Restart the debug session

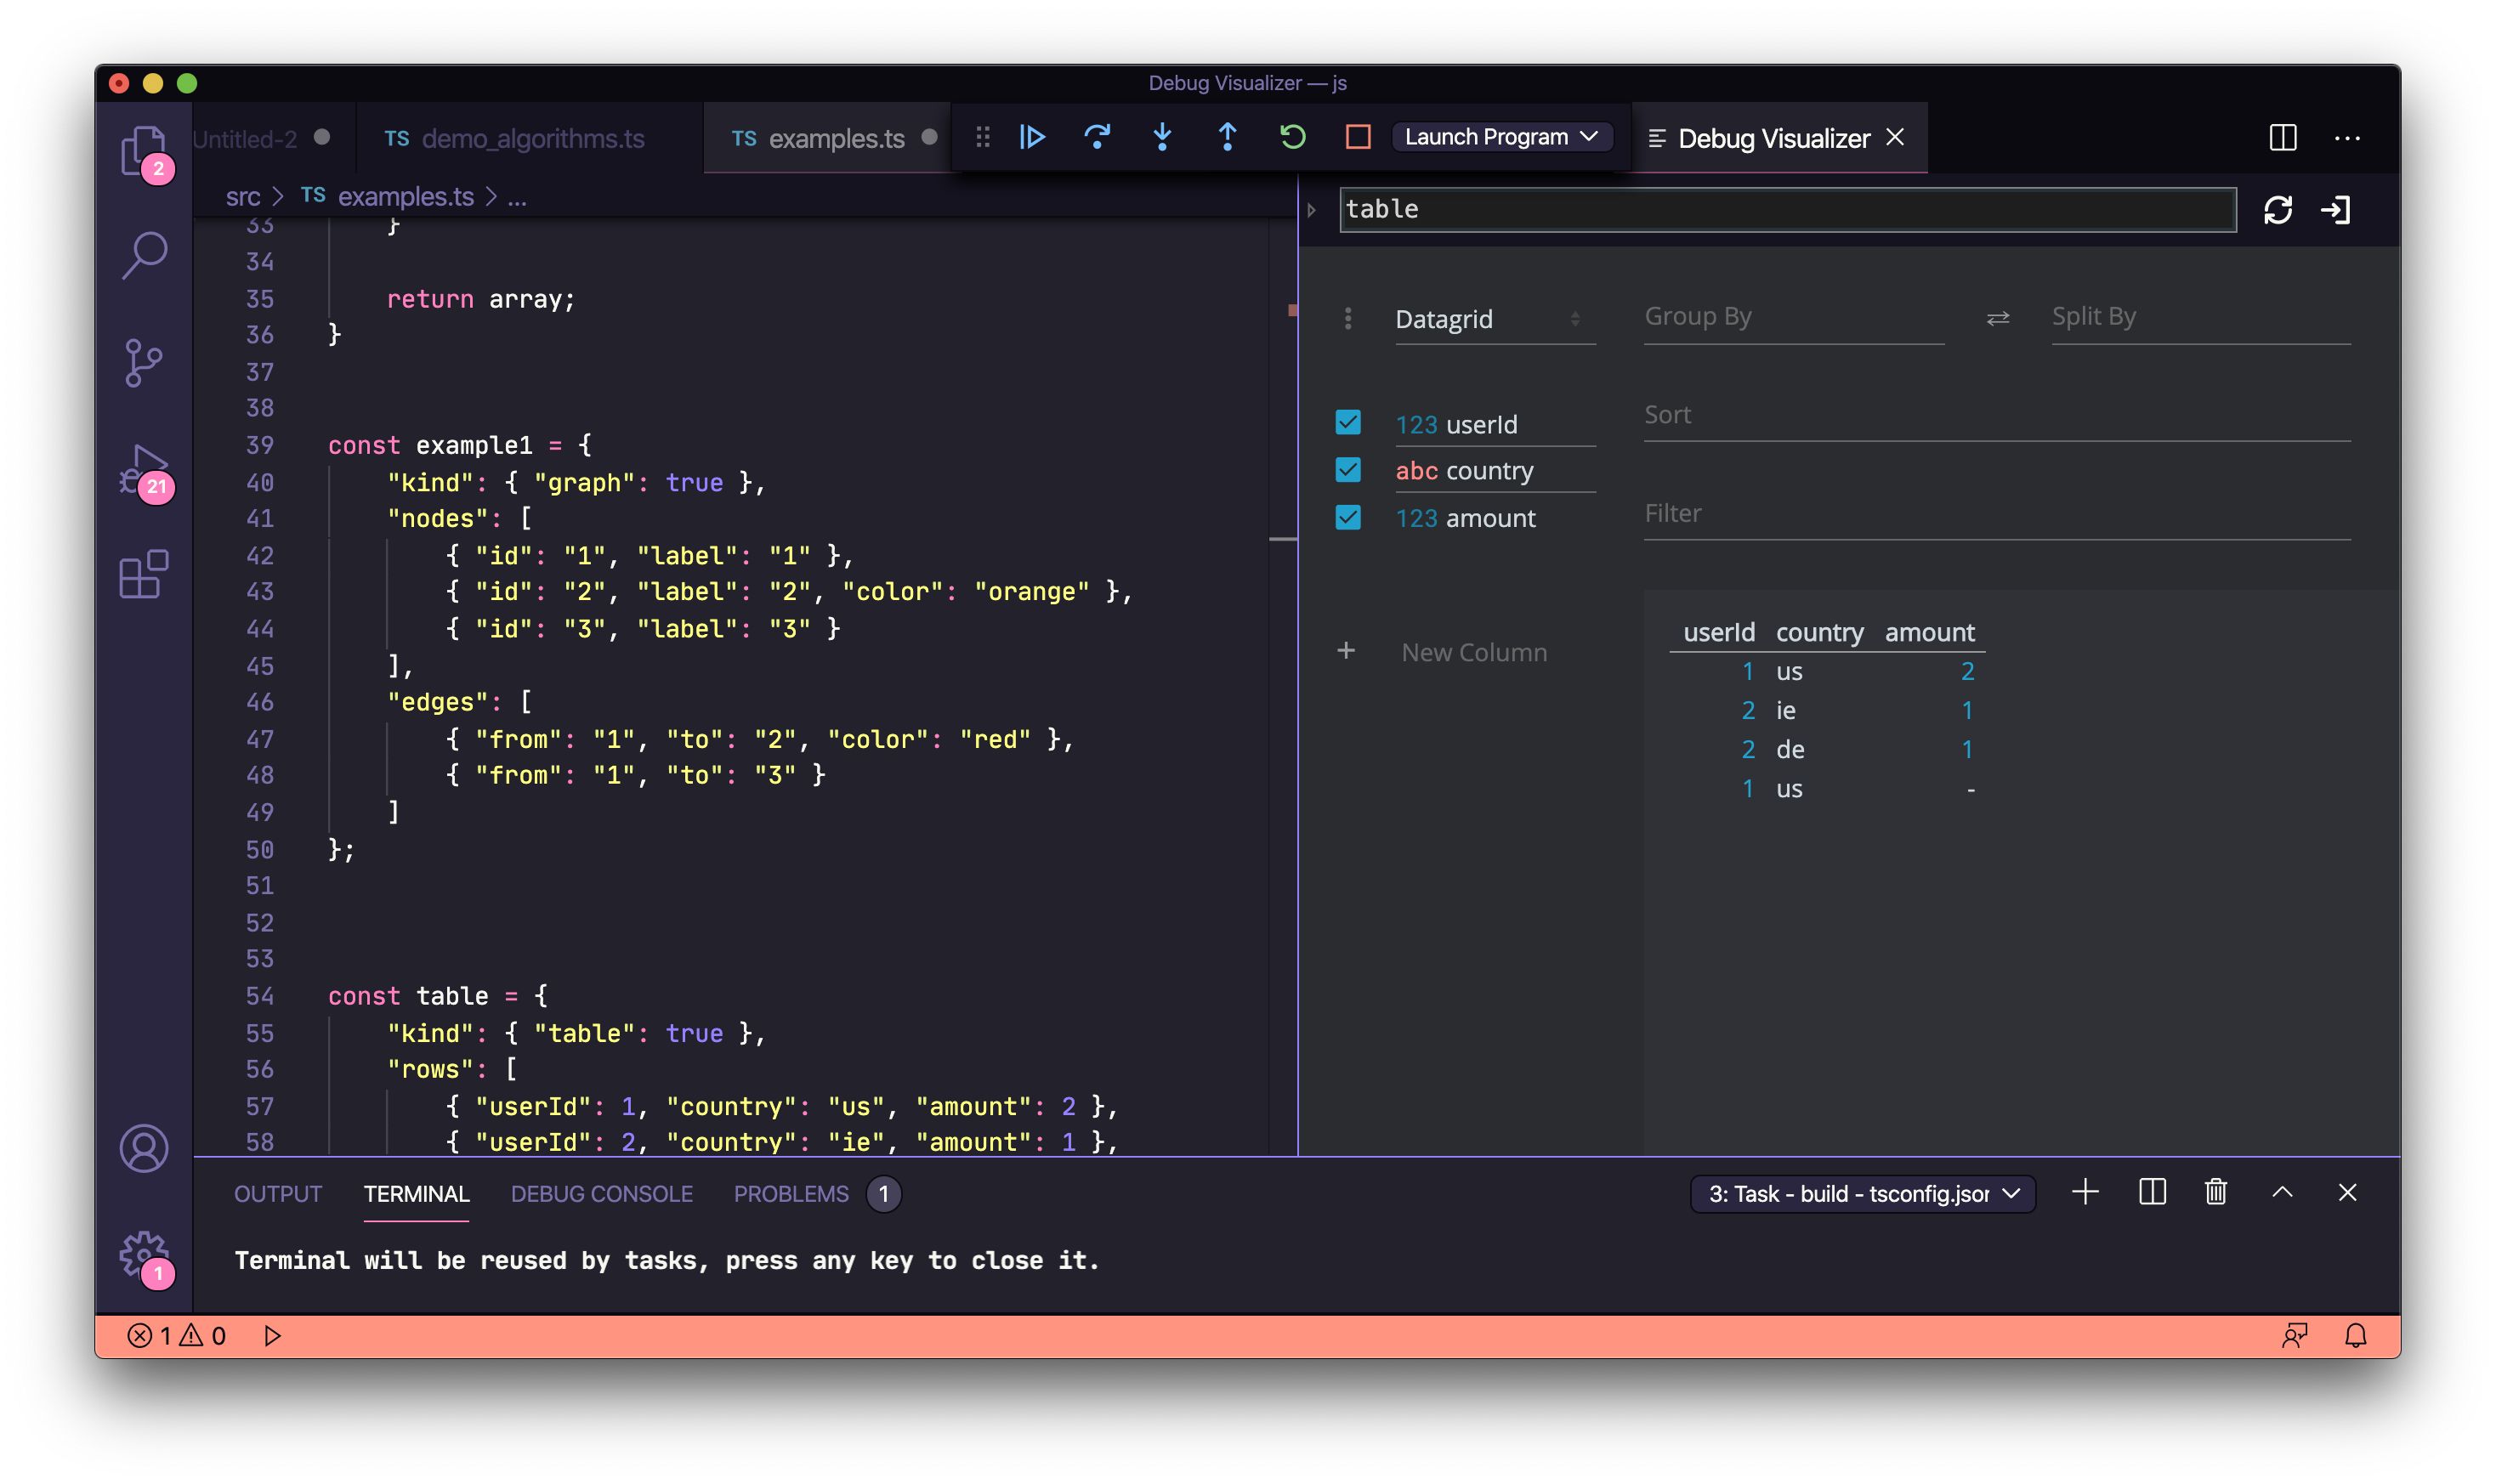pyautogui.click(x=1292, y=137)
